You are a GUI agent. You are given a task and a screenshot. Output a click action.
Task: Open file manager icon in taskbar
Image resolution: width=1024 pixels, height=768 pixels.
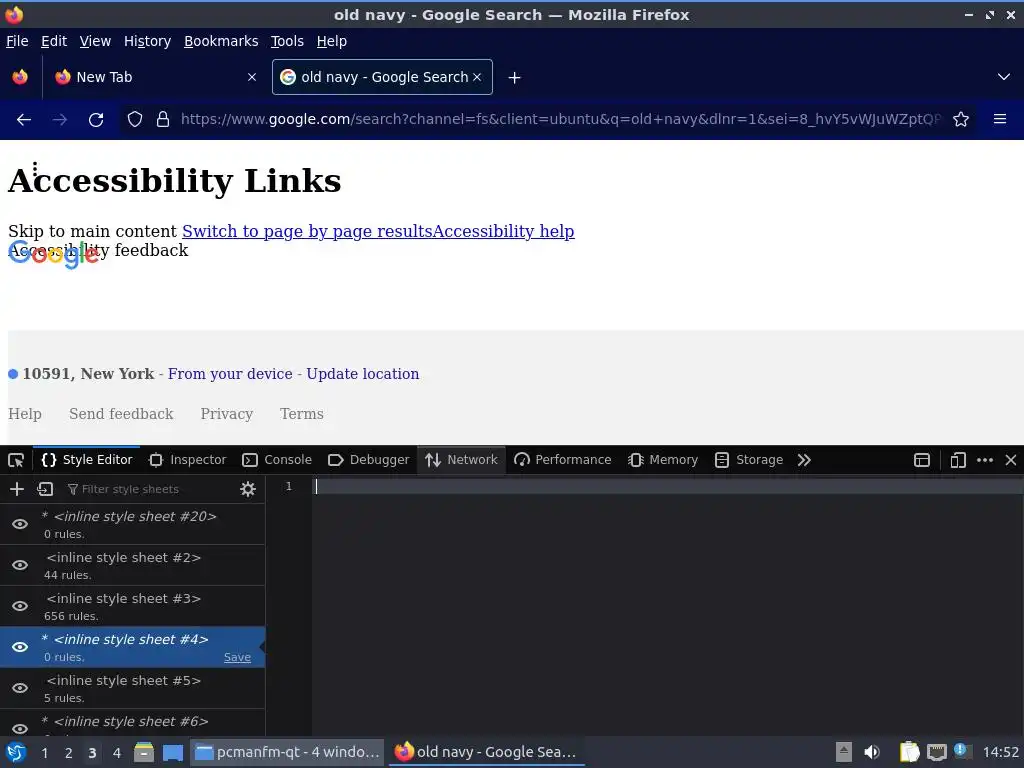click(144, 752)
